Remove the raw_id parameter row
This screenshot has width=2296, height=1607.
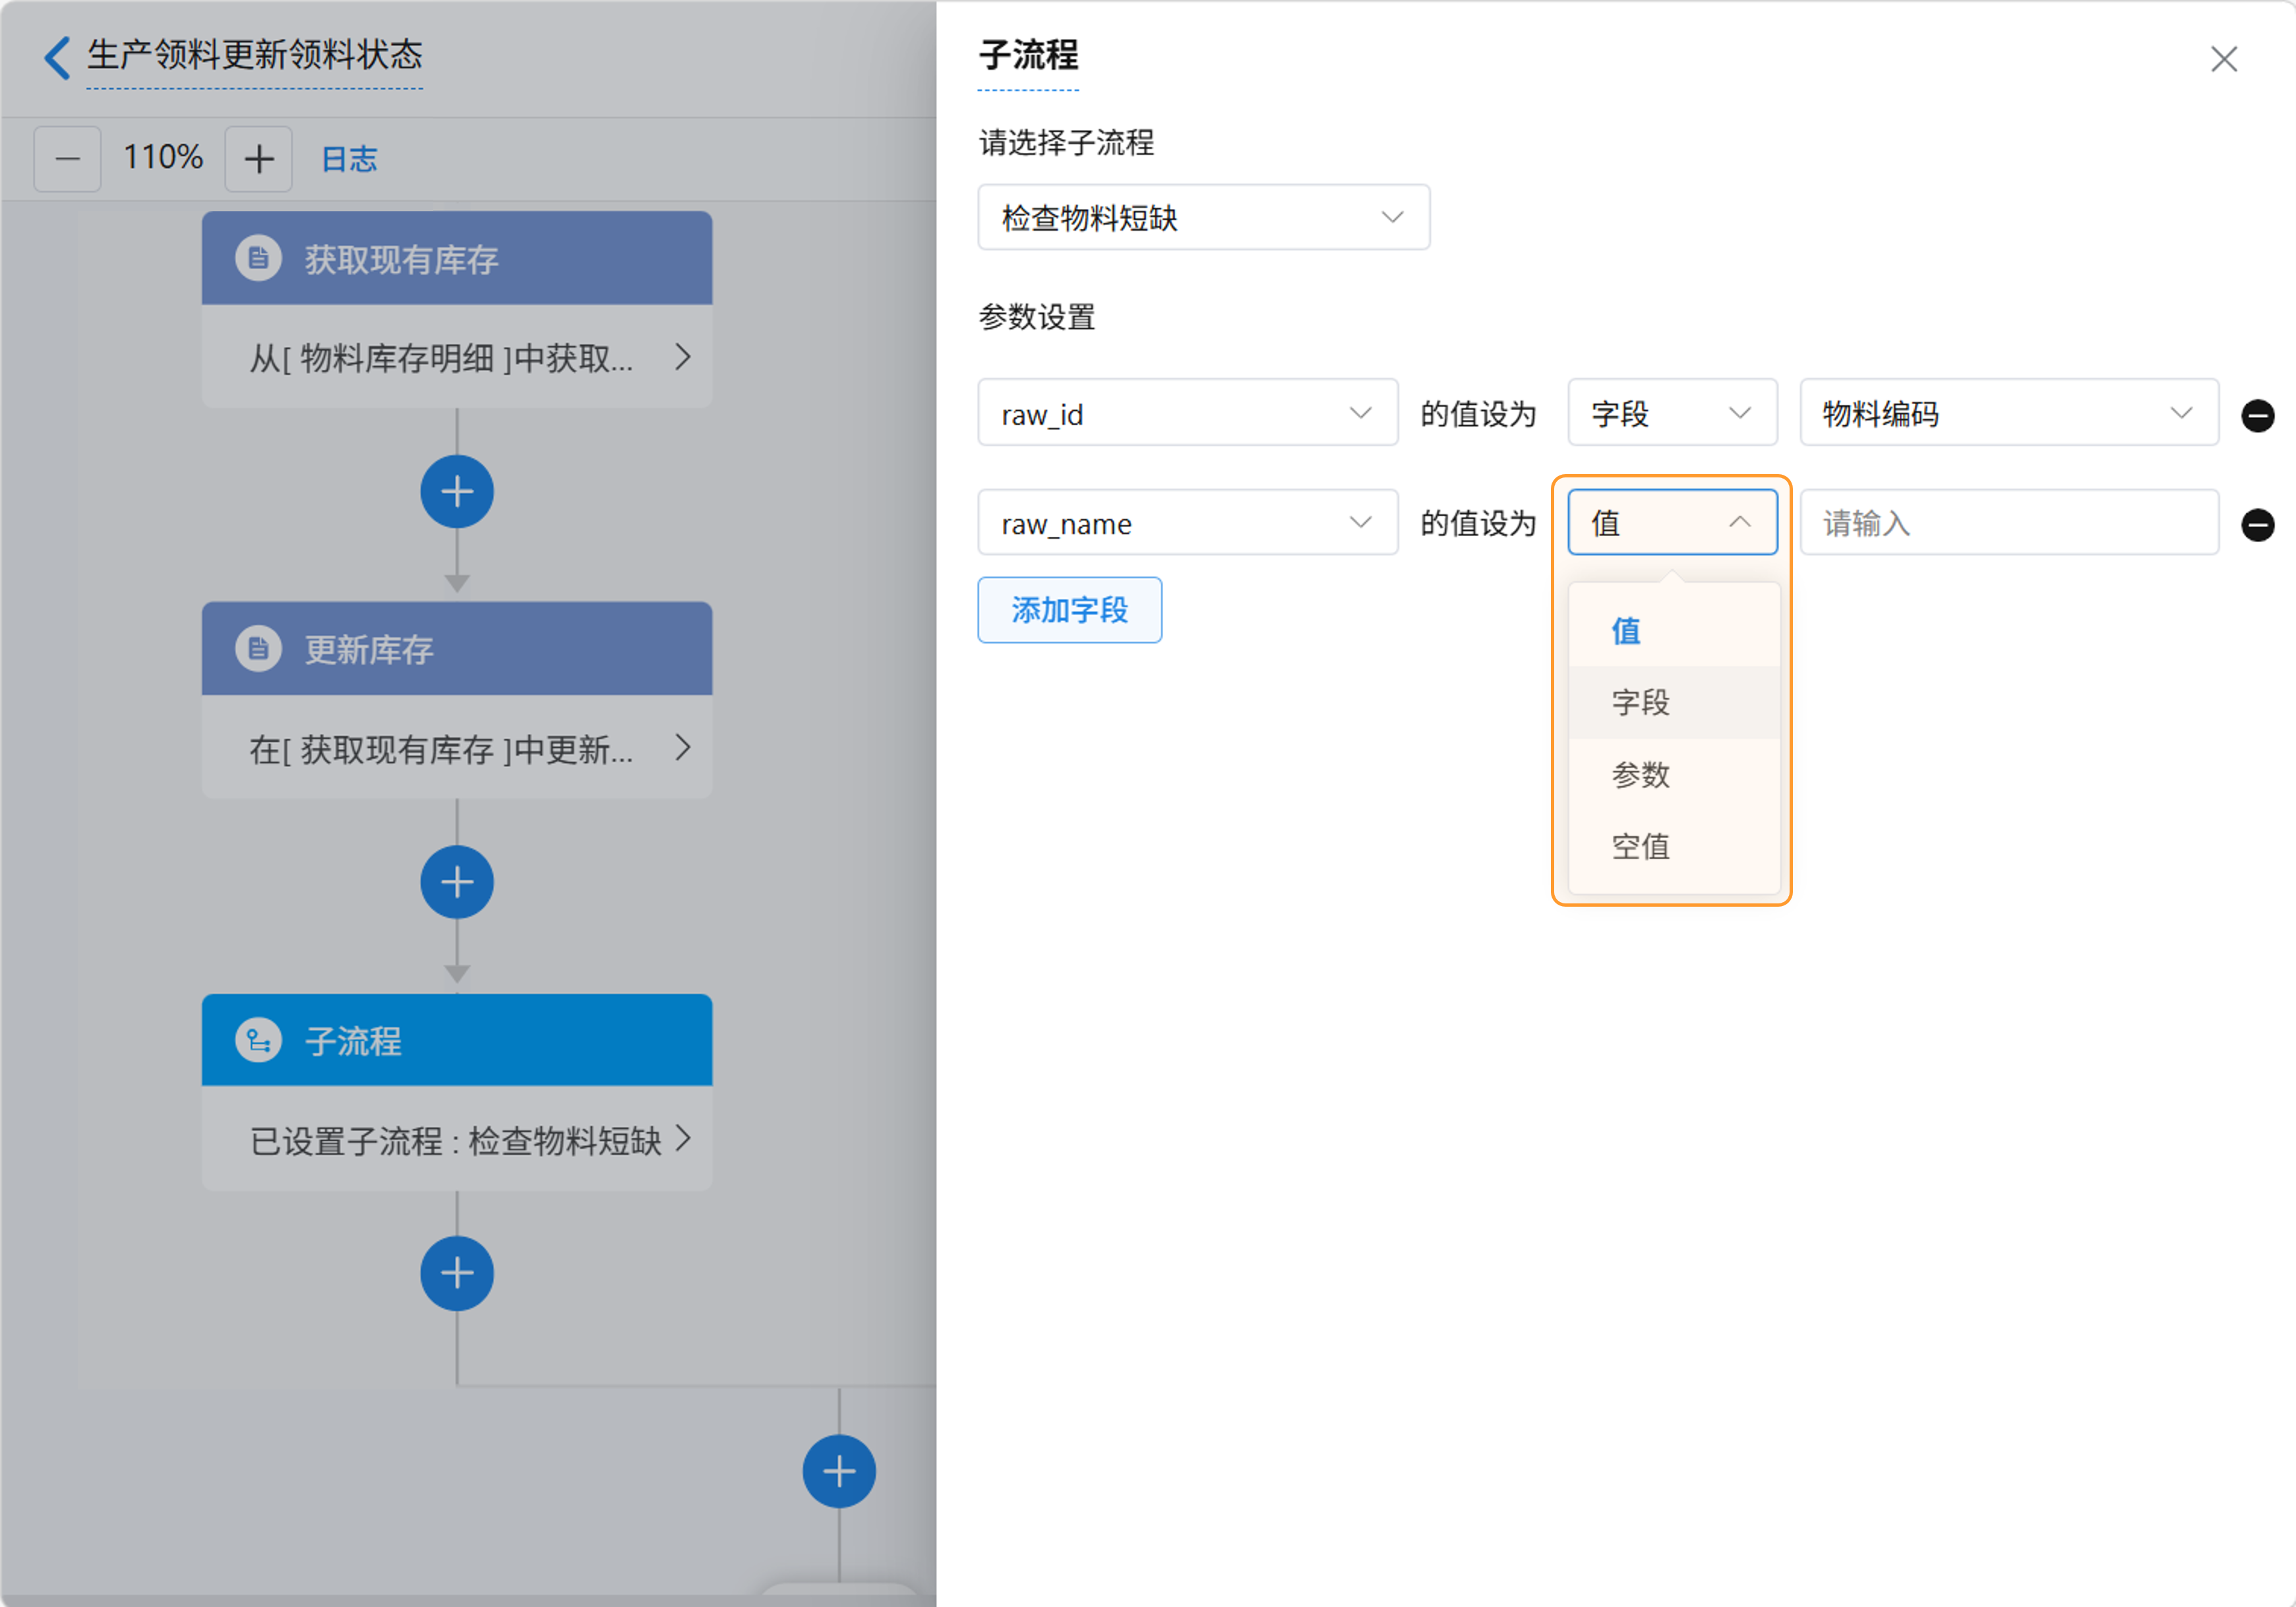[2257, 415]
